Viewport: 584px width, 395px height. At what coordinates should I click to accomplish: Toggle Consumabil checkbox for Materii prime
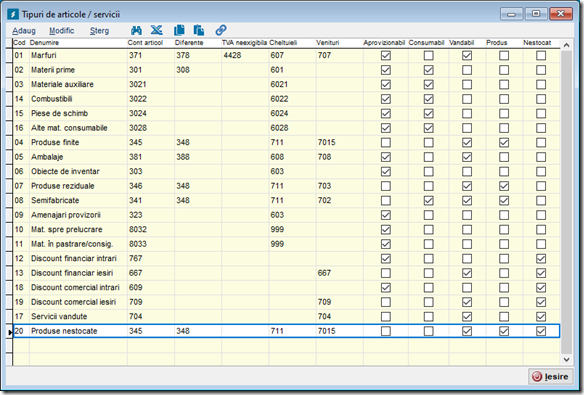point(429,70)
